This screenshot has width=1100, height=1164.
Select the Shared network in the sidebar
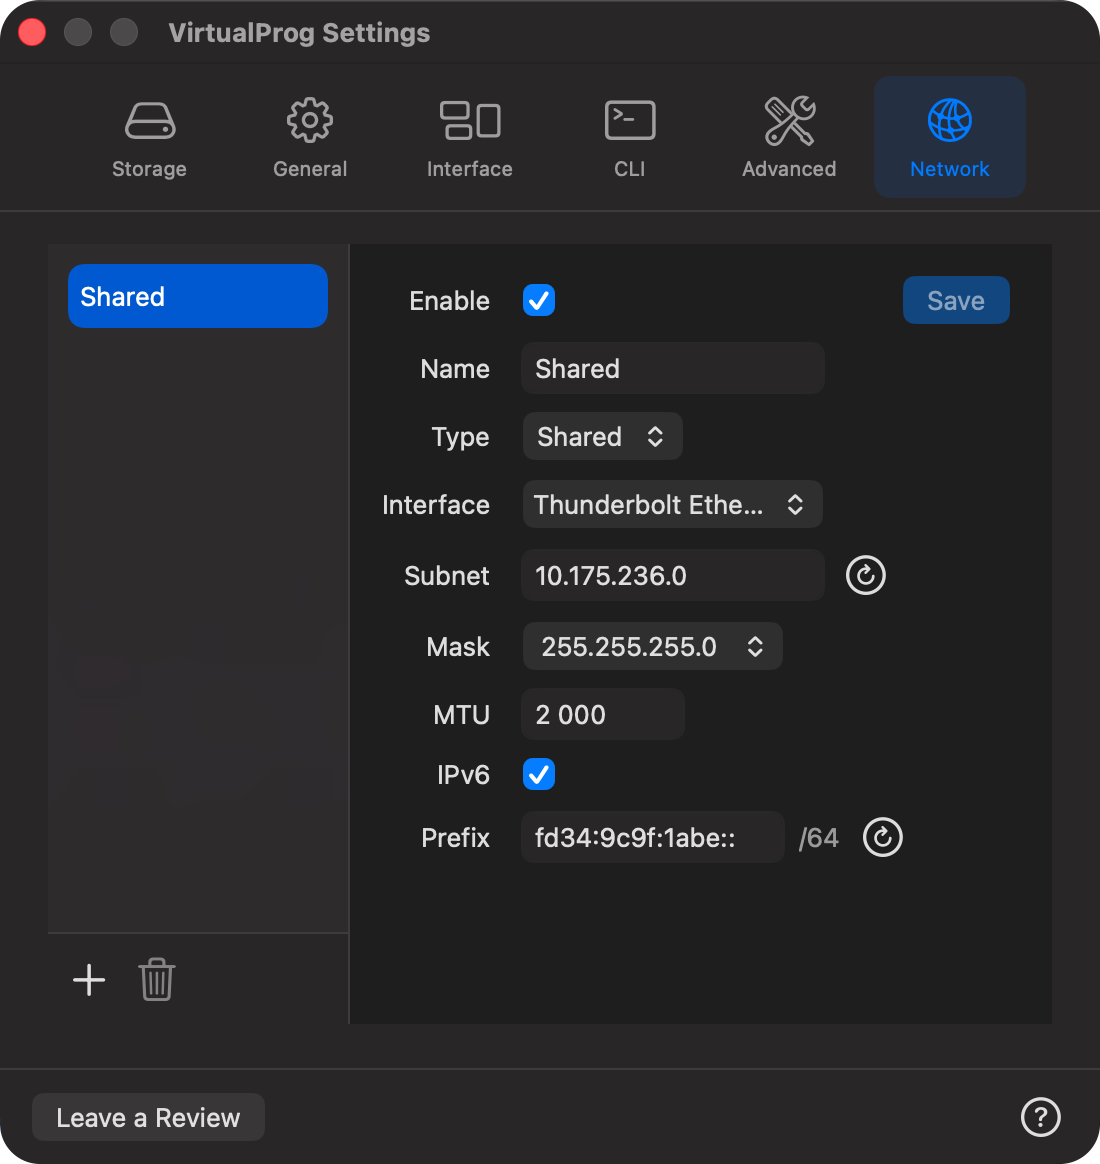[197, 296]
